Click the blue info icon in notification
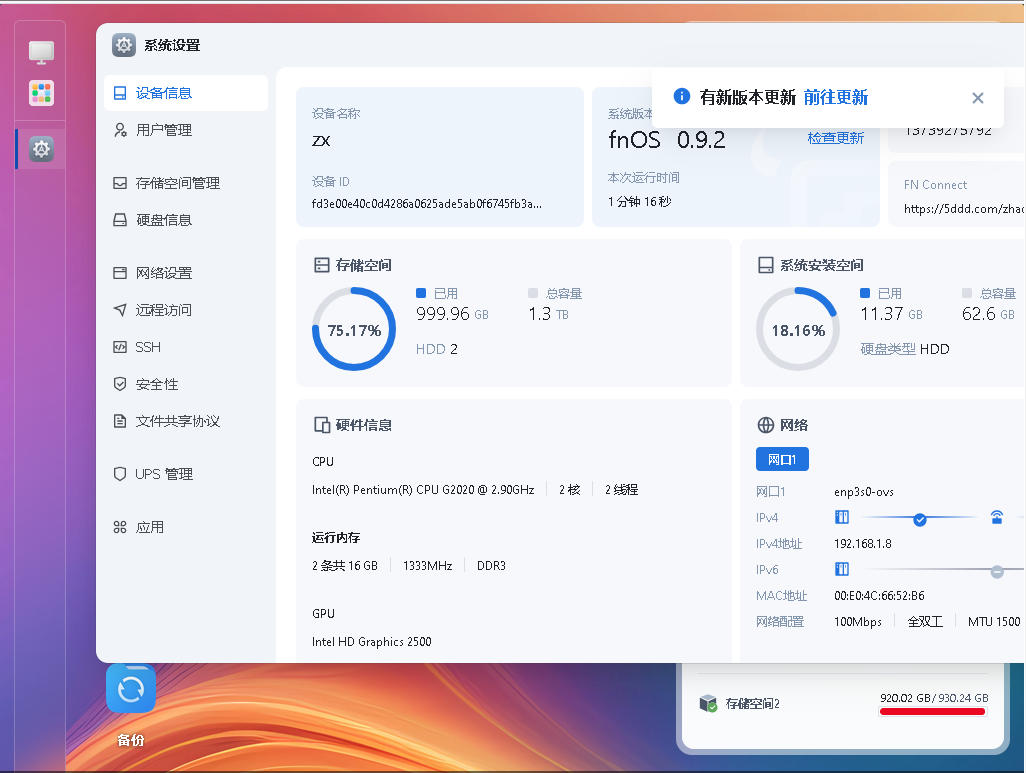Screen dimensions: 1026x773 681,96
